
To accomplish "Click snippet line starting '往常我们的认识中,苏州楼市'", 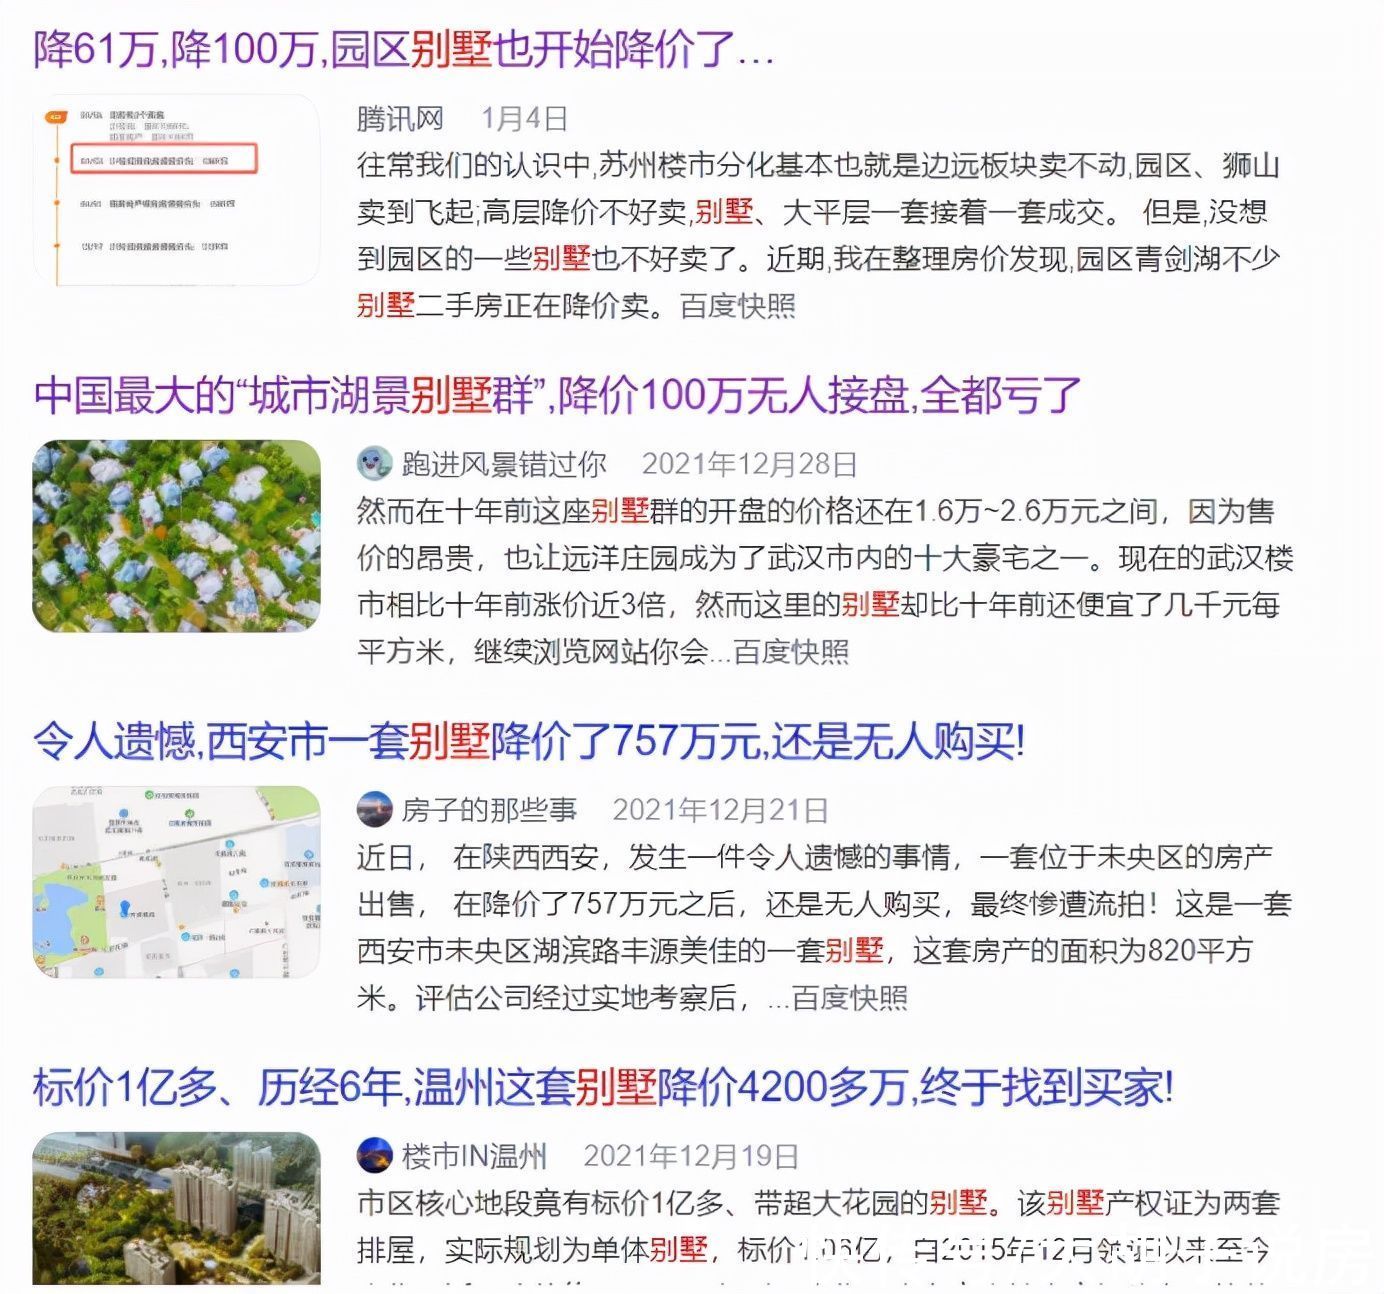I will tap(818, 166).
